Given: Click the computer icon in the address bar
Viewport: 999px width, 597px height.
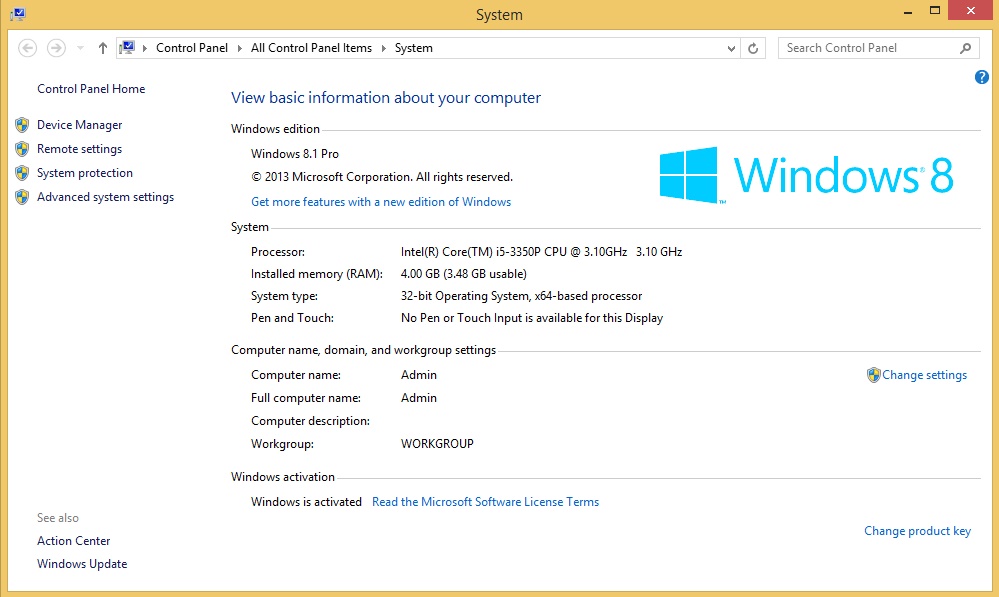Looking at the screenshot, I should 127,48.
